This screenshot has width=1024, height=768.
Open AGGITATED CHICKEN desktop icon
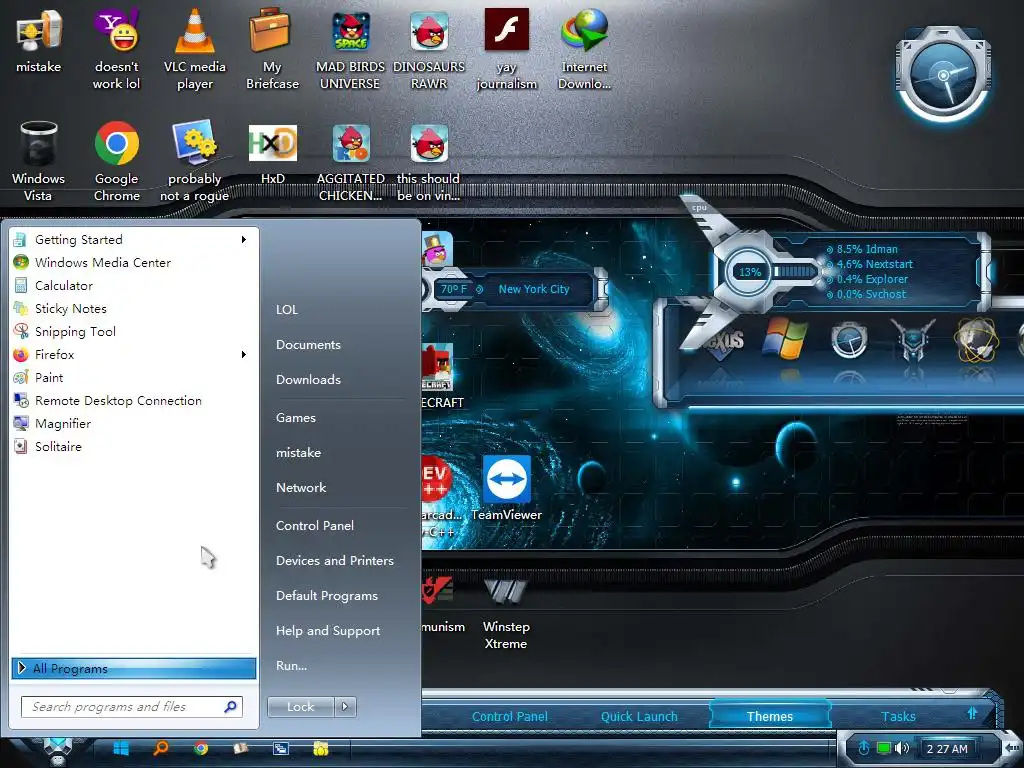pyautogui.click(x=351, y=144)
